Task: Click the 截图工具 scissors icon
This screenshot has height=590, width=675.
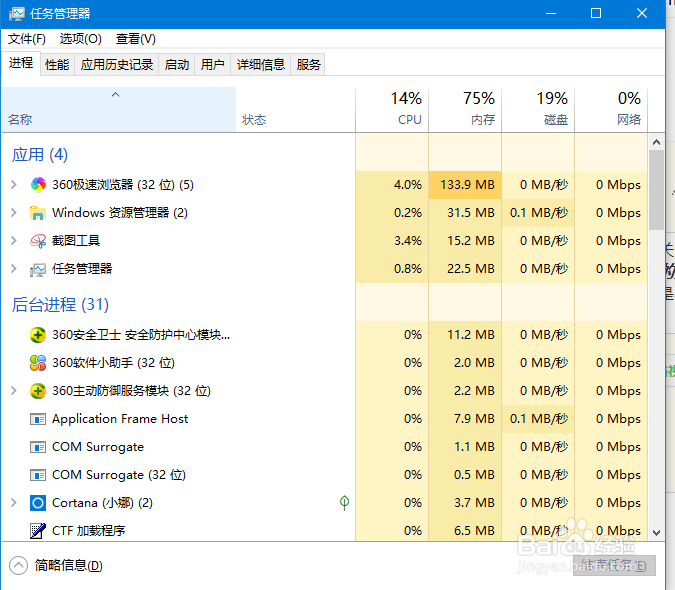Action: tap(38, 241)
